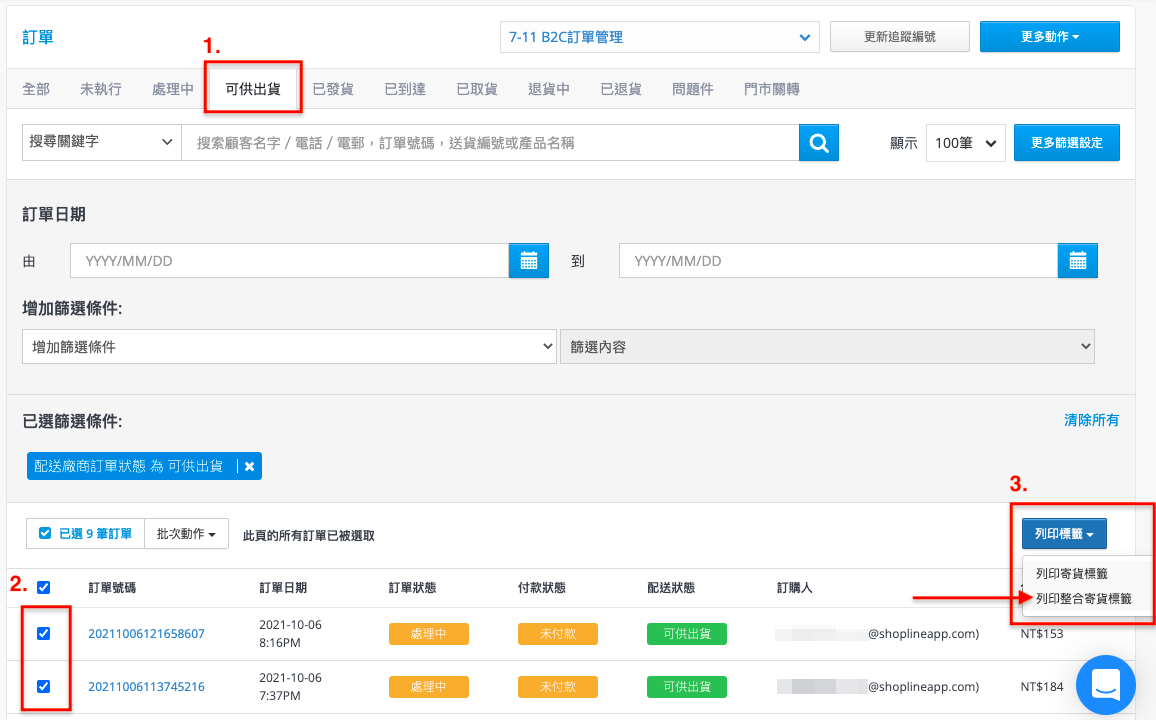The height and width of the screenshot is (720, 1156).
Task: Click 未付款 badge of order 20211006121658607
Action: (557, 634)
